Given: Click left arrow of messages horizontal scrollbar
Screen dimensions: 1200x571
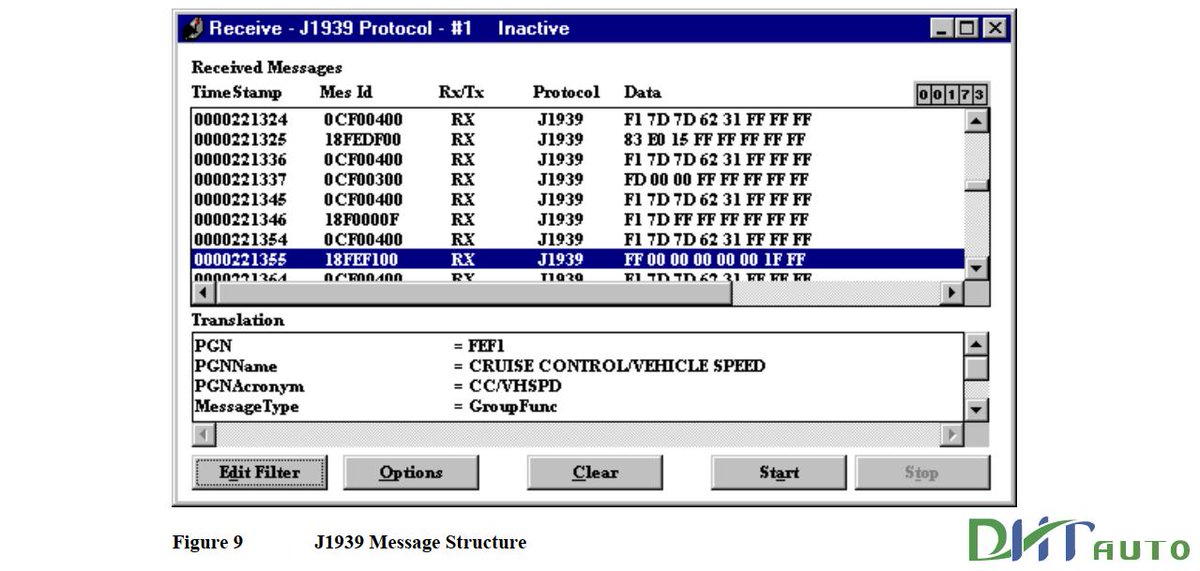Looking at the screenshot, I should pos(204,293).
